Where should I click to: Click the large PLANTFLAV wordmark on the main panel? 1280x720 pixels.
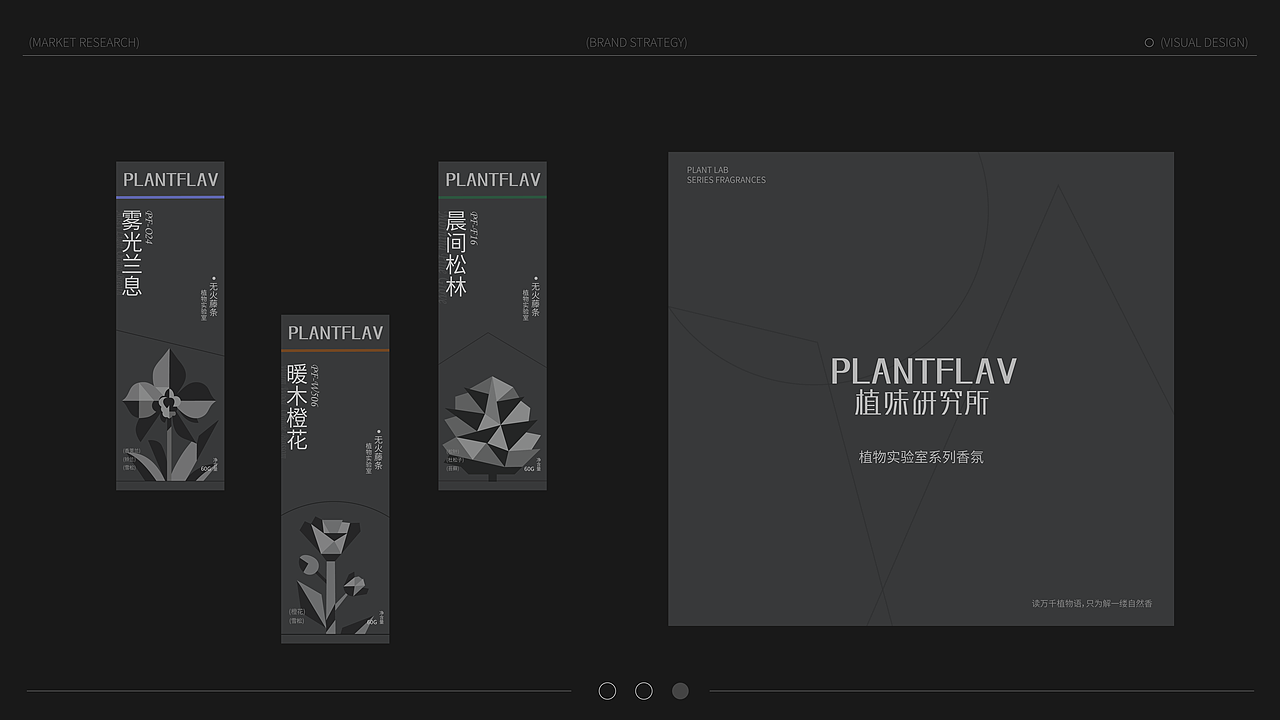point(920,371)
